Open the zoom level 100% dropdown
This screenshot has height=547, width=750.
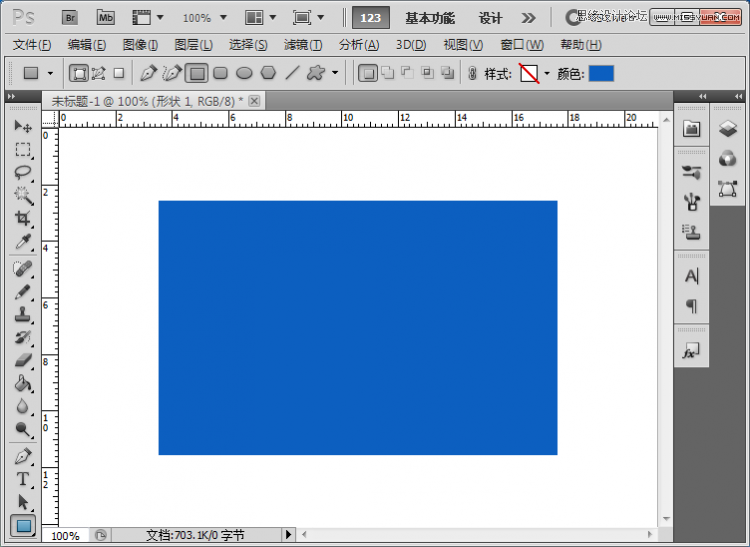click(x=204, y=17)
